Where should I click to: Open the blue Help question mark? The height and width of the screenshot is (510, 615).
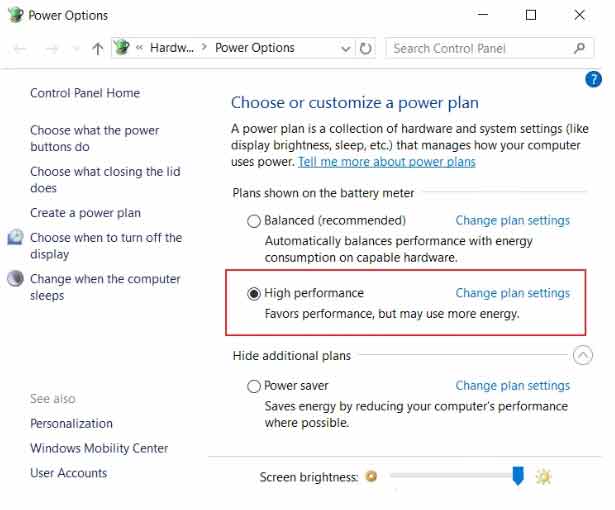[592, 79]
